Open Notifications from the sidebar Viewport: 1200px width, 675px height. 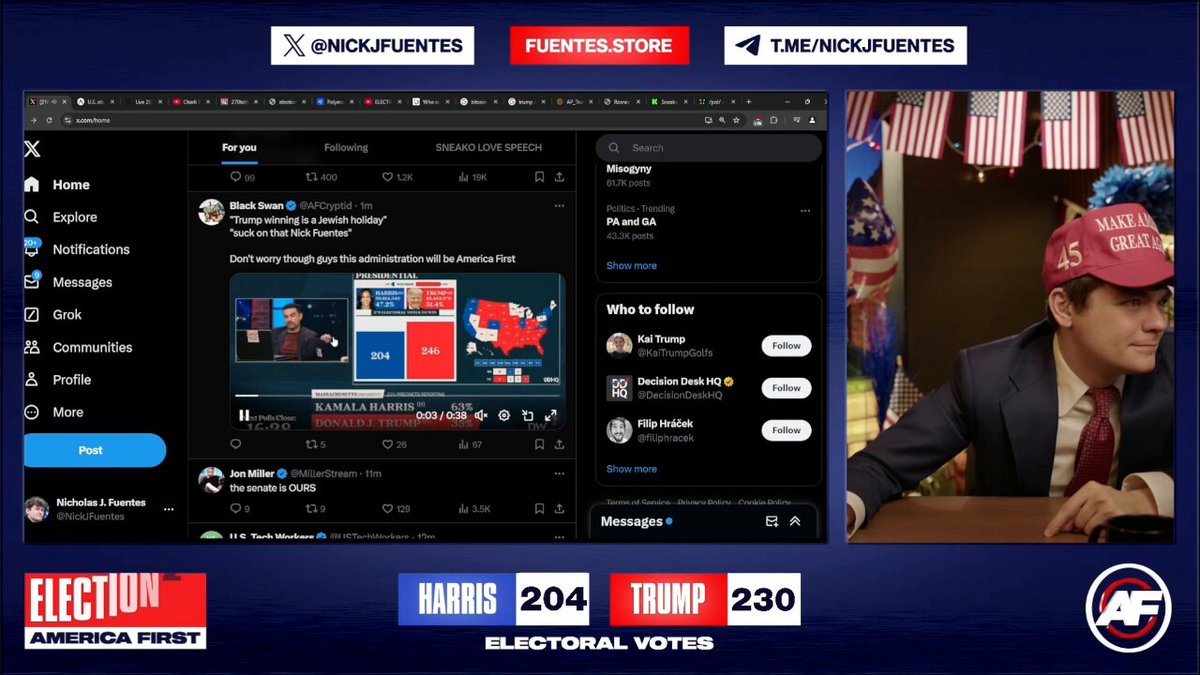(77, 249)
